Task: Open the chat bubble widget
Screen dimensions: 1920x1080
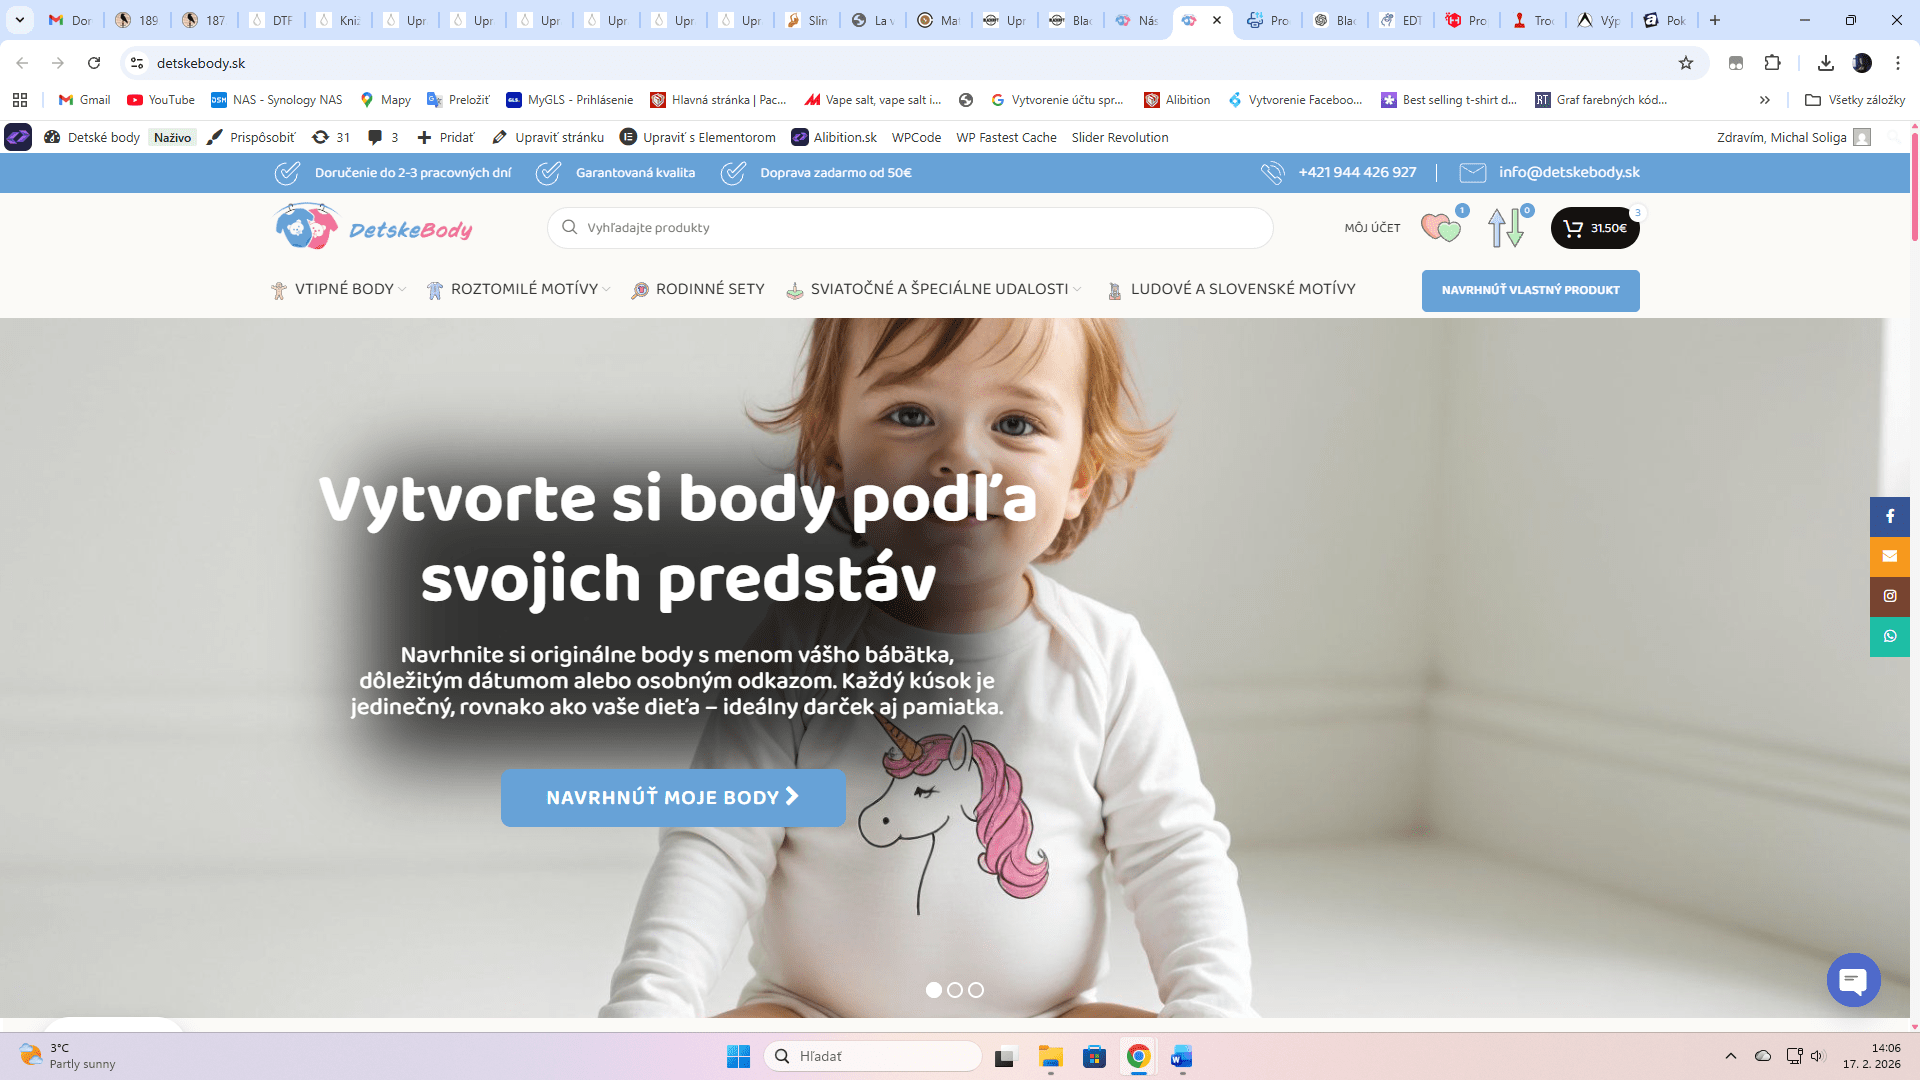Action: pyautogui.click(x=1853, y=980)
